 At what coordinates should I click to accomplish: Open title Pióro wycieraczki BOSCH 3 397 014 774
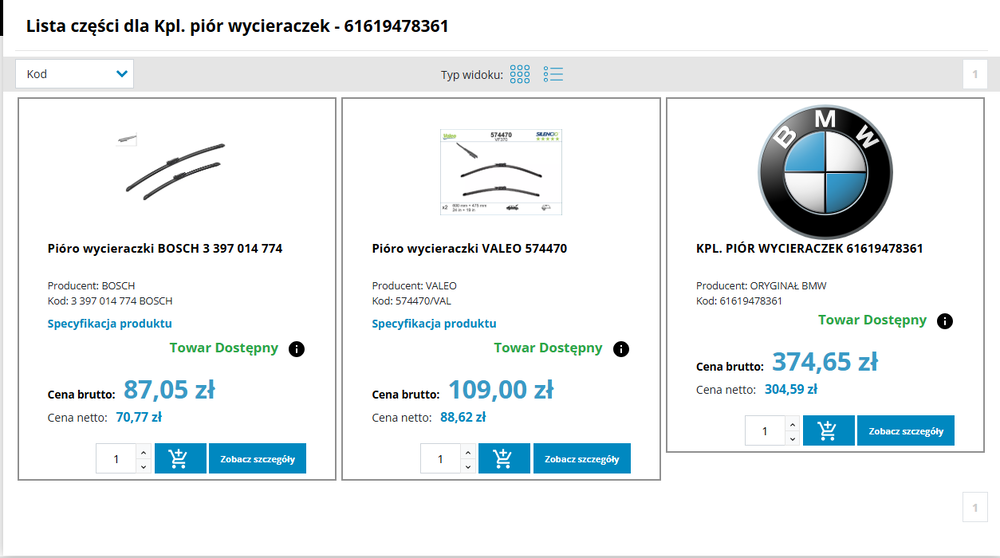click(165, 249)
